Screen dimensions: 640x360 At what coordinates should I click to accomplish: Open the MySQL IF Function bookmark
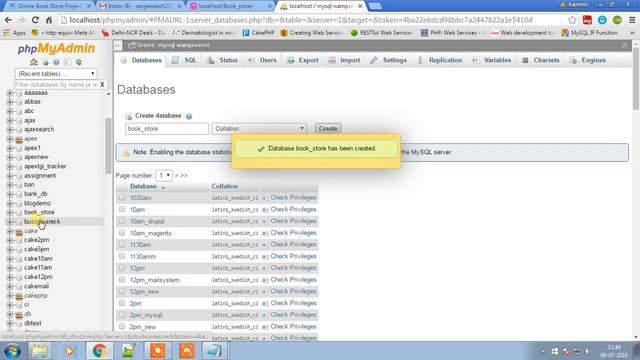click(589, 33)
